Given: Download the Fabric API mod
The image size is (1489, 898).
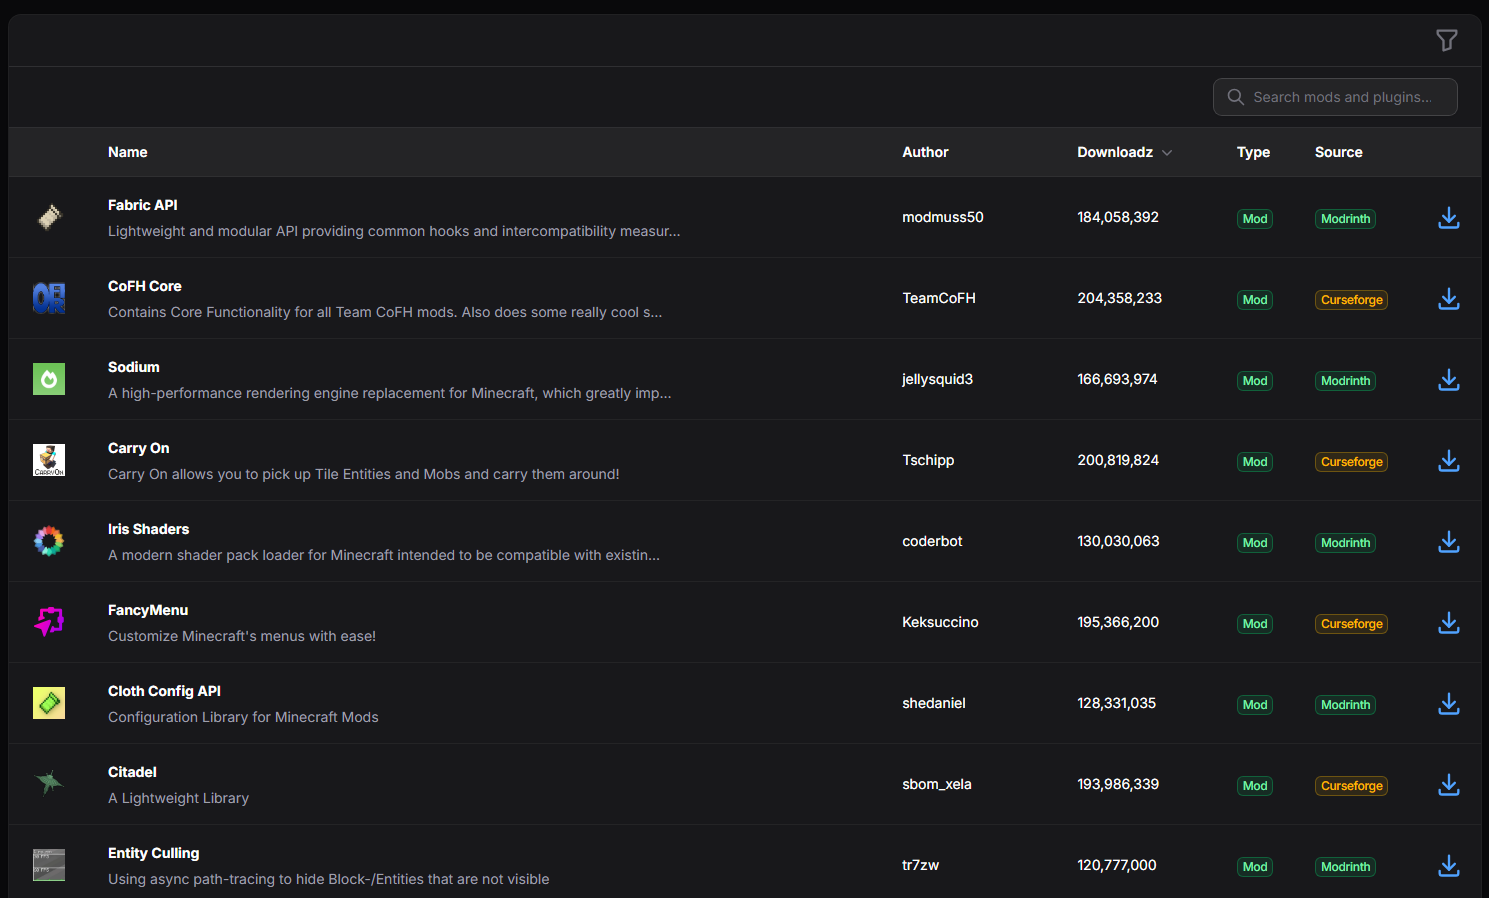Looking at the screenshot, I should 1448,218.
